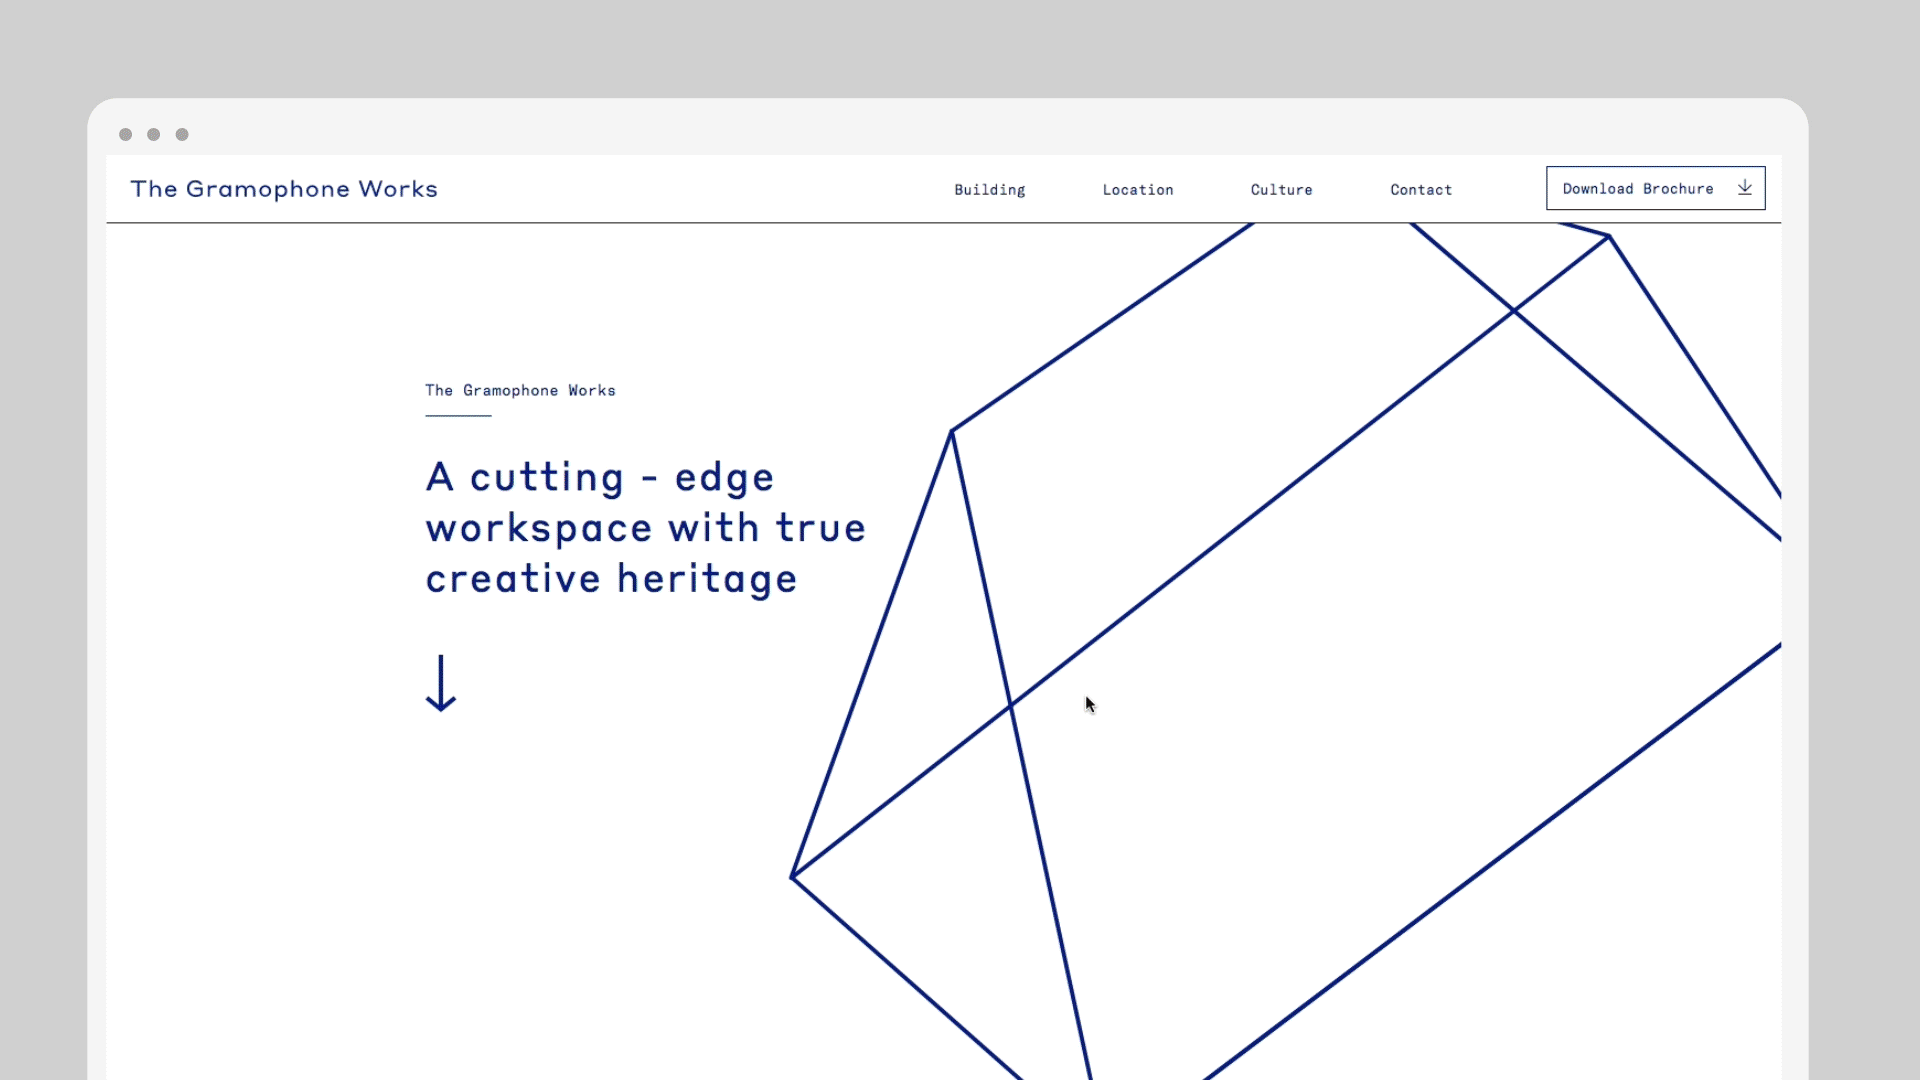
Task: Open the Building menu item
Action: click(989, 190)
